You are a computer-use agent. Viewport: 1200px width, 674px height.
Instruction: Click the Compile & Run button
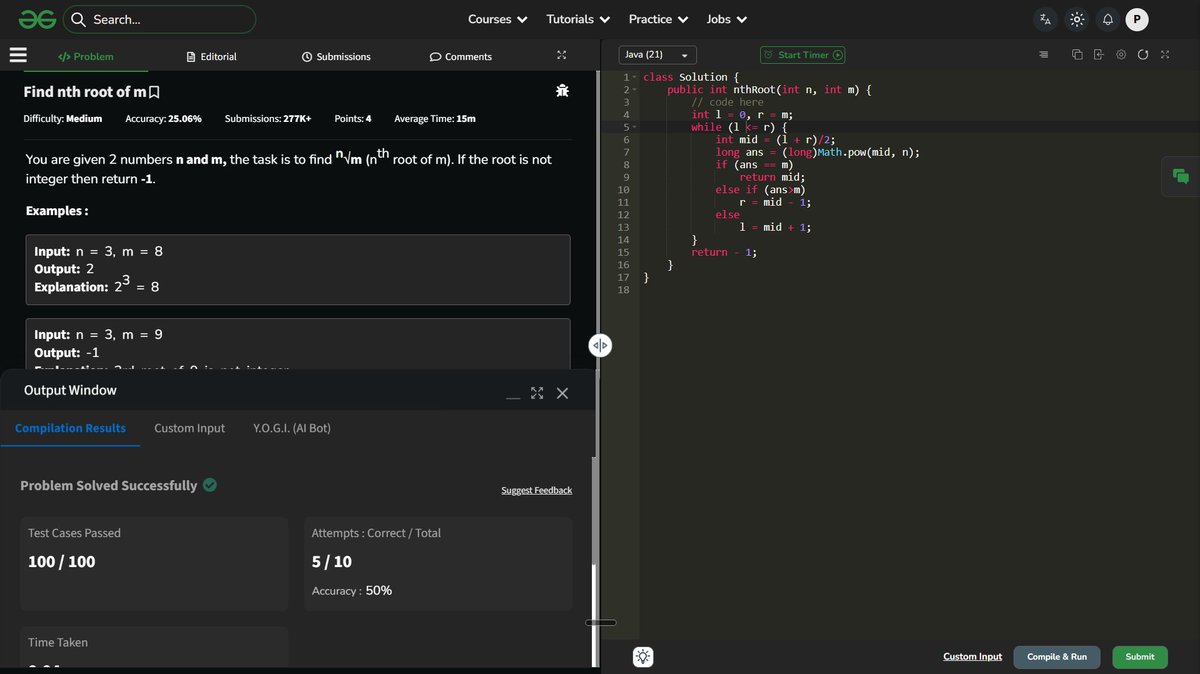click(1057, 657)
